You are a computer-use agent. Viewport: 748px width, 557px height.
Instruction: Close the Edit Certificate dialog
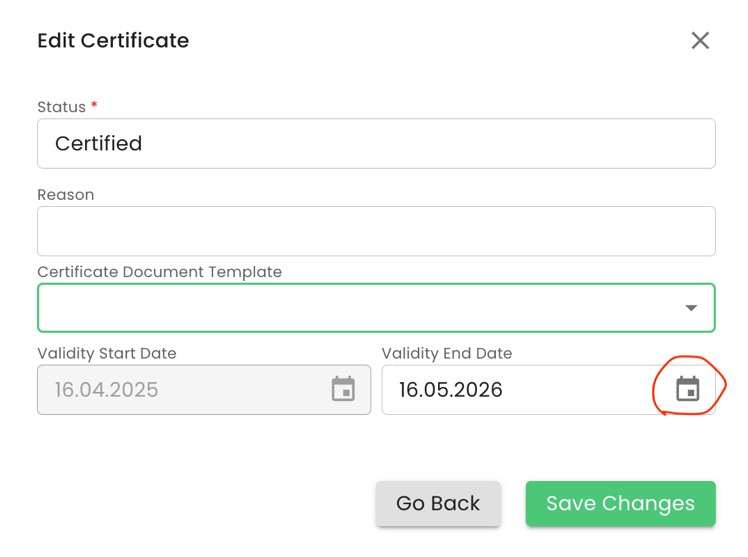click(700, 40)
